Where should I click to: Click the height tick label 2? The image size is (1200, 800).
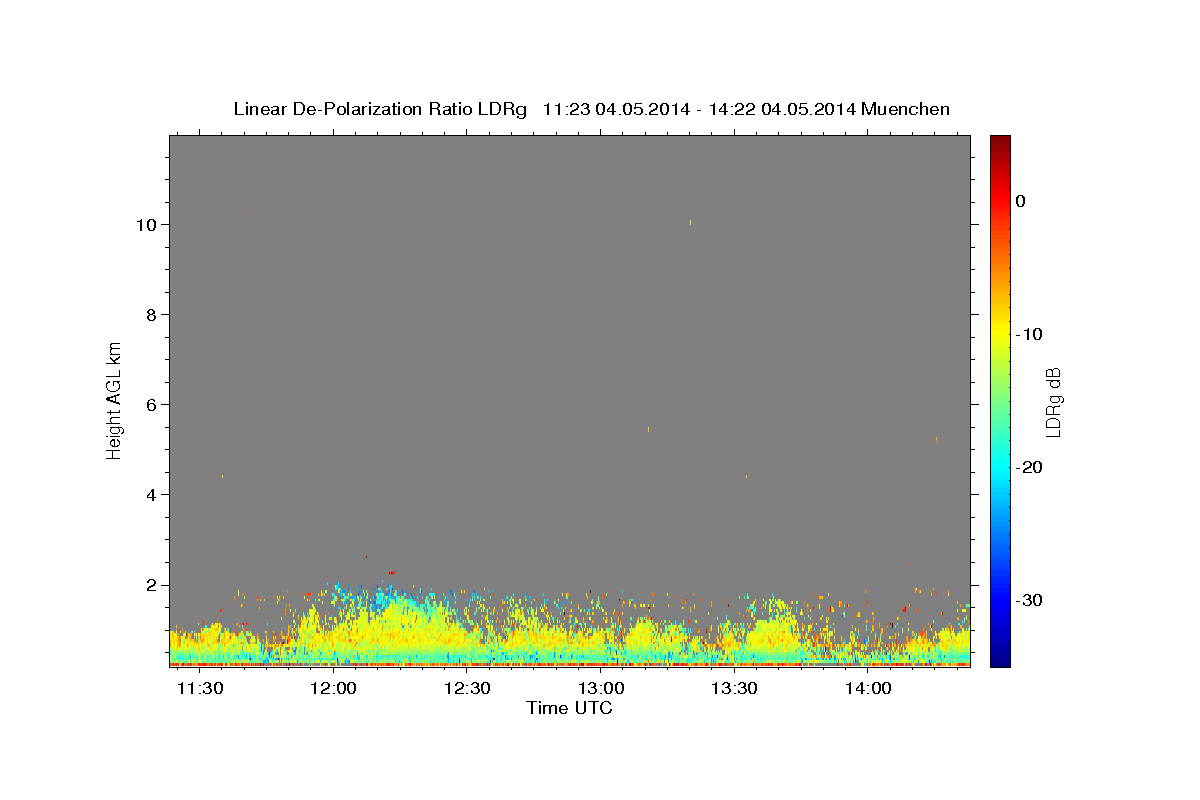[x=152, y=585]
